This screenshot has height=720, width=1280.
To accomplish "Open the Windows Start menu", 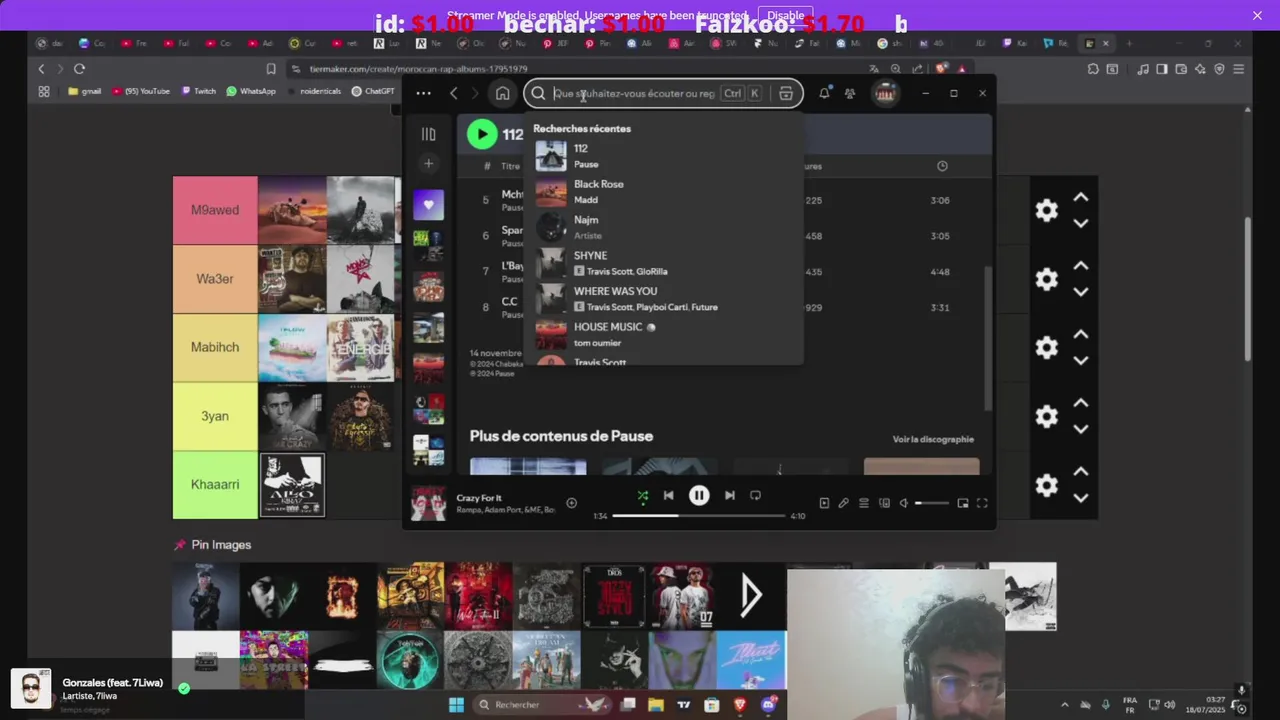I will [456, 705].
